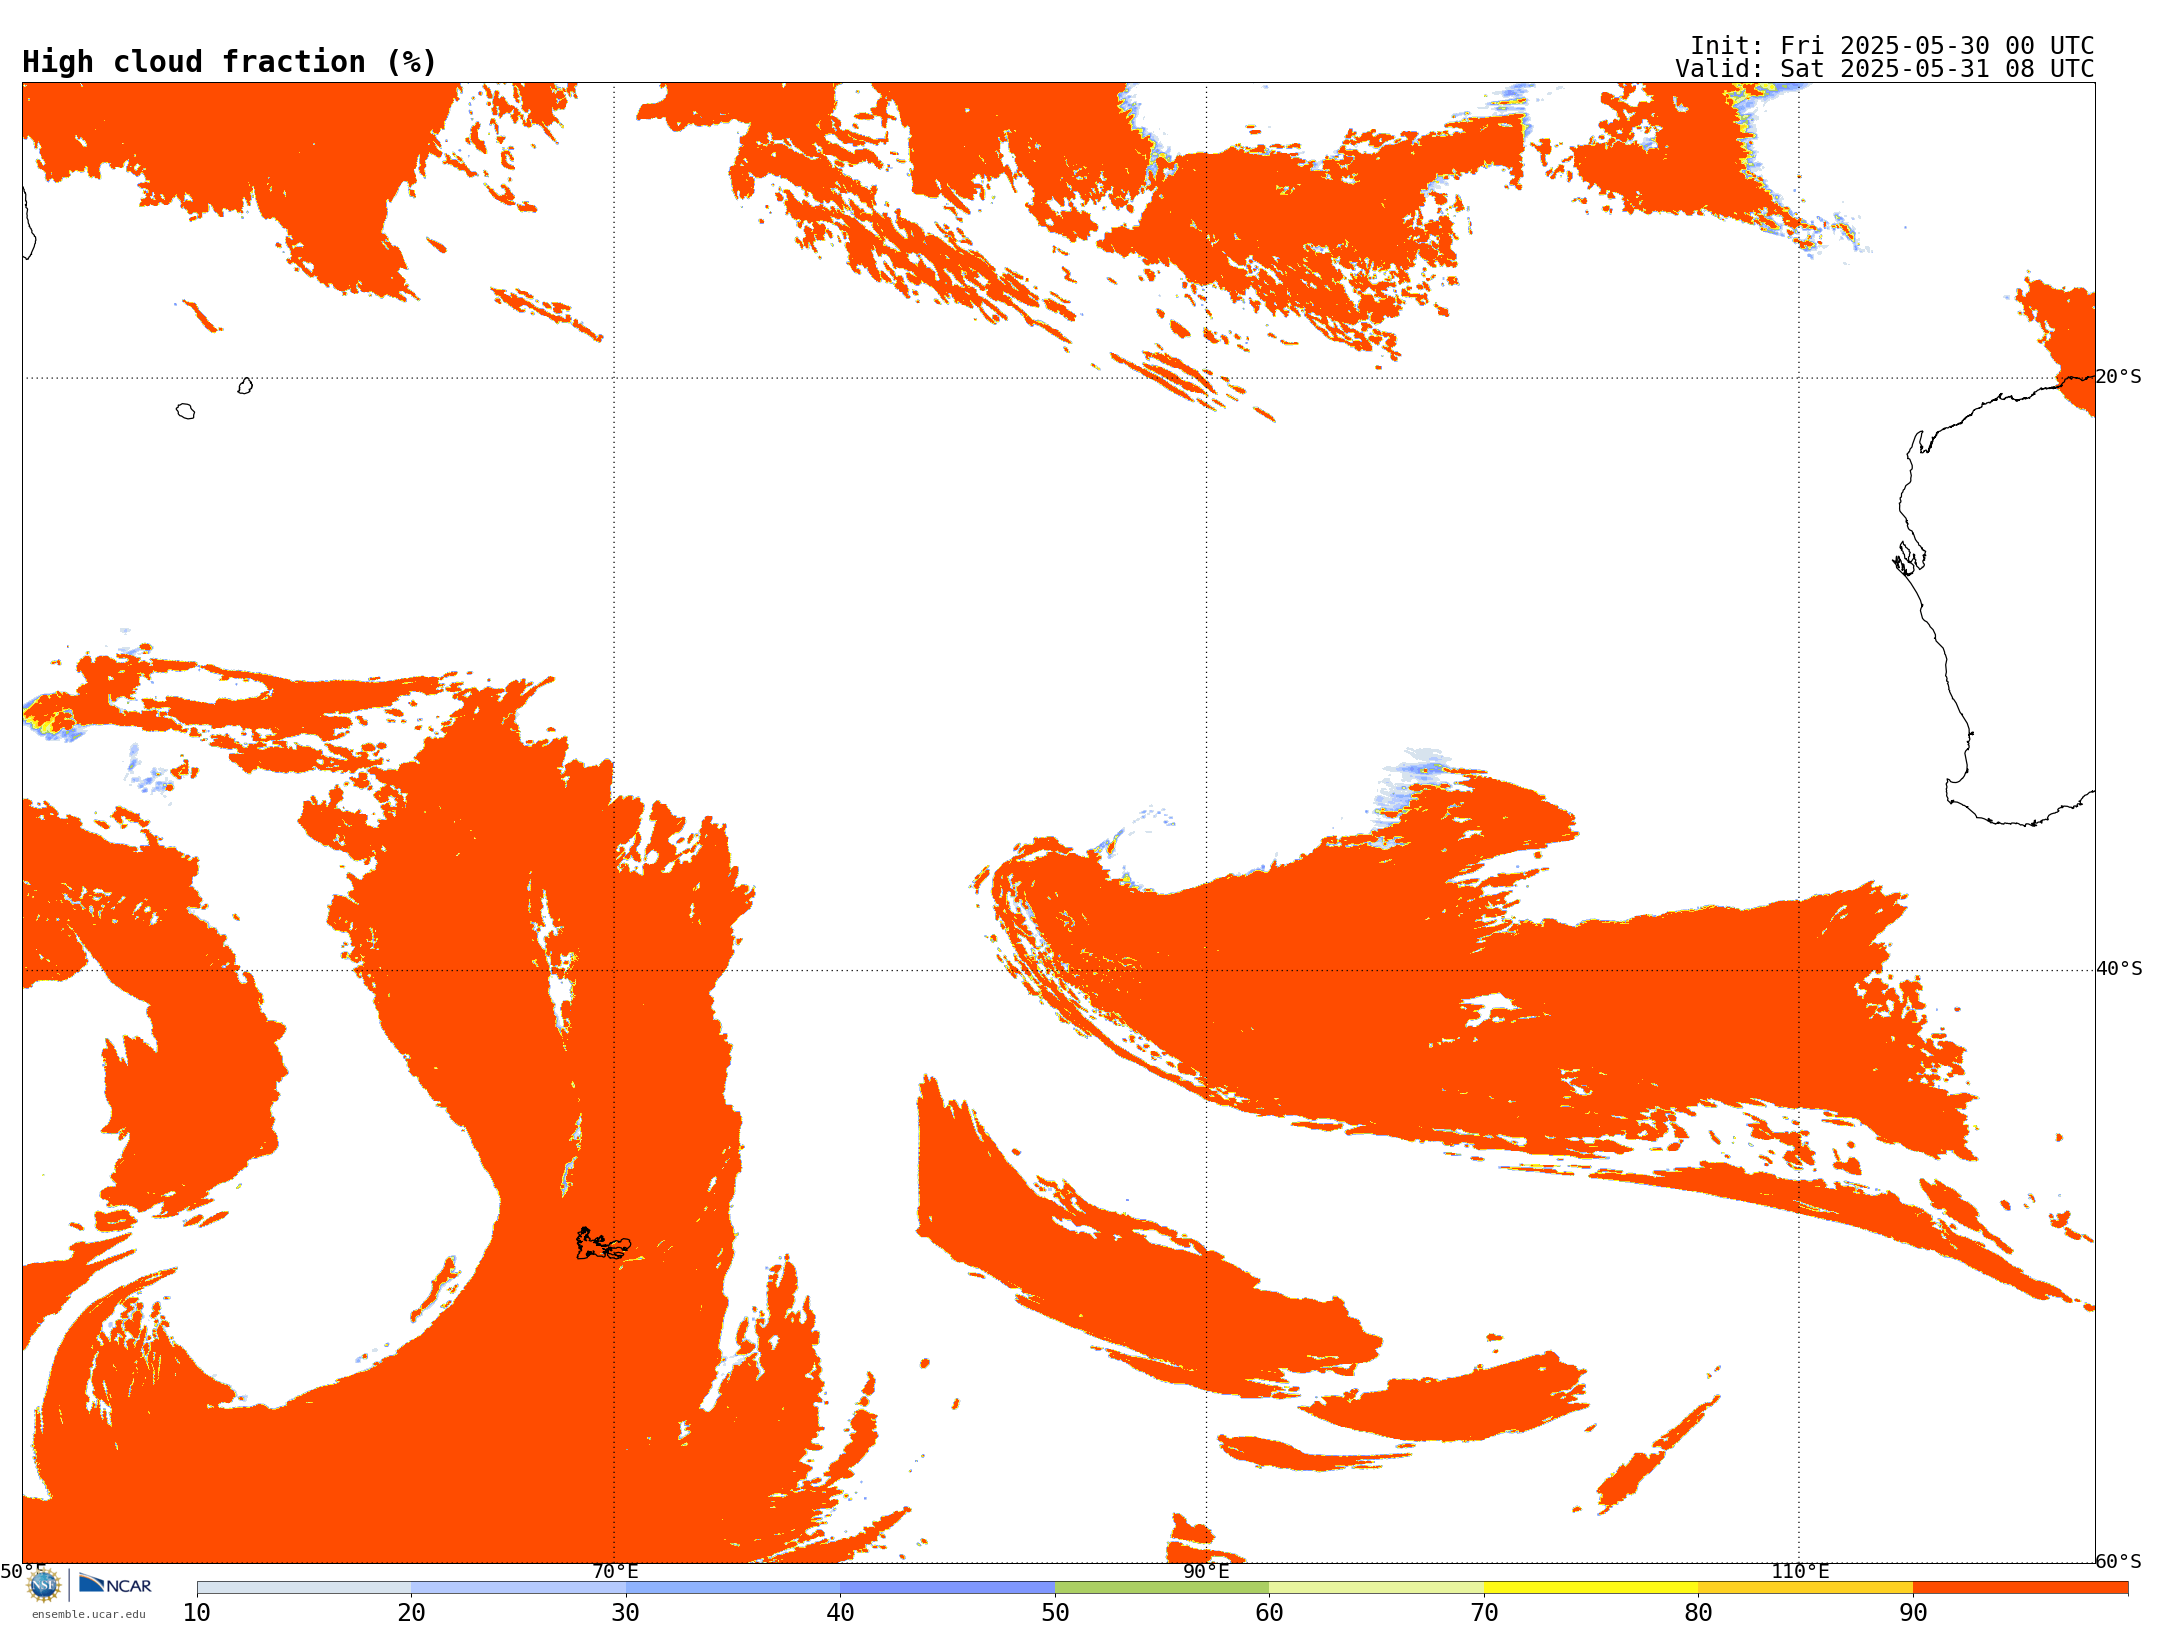This screenshot has height=1626, width=2160.
Task: Click the 20°S latitude label
Action: pos(2119,377)
